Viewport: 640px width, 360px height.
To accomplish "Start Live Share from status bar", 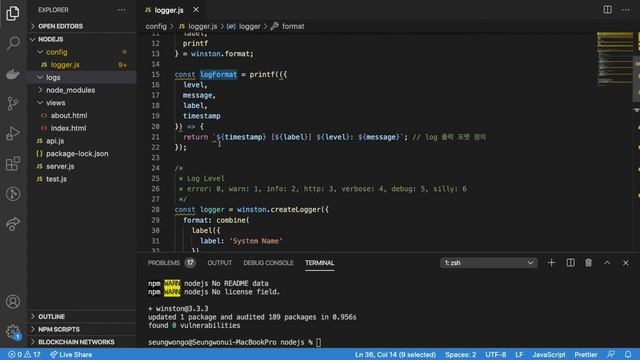I will tap(71, 354).
